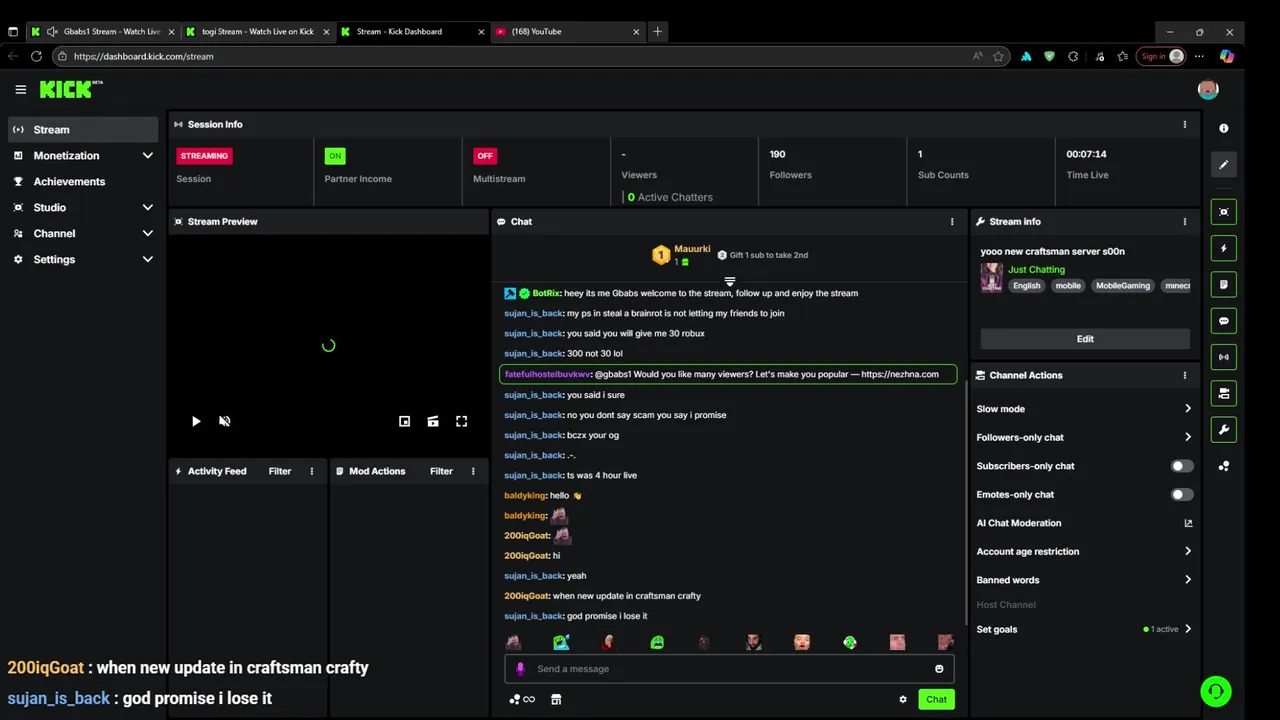
Task: Open a new browser tab
Action: pyautogui.click(x=657, y=31)
